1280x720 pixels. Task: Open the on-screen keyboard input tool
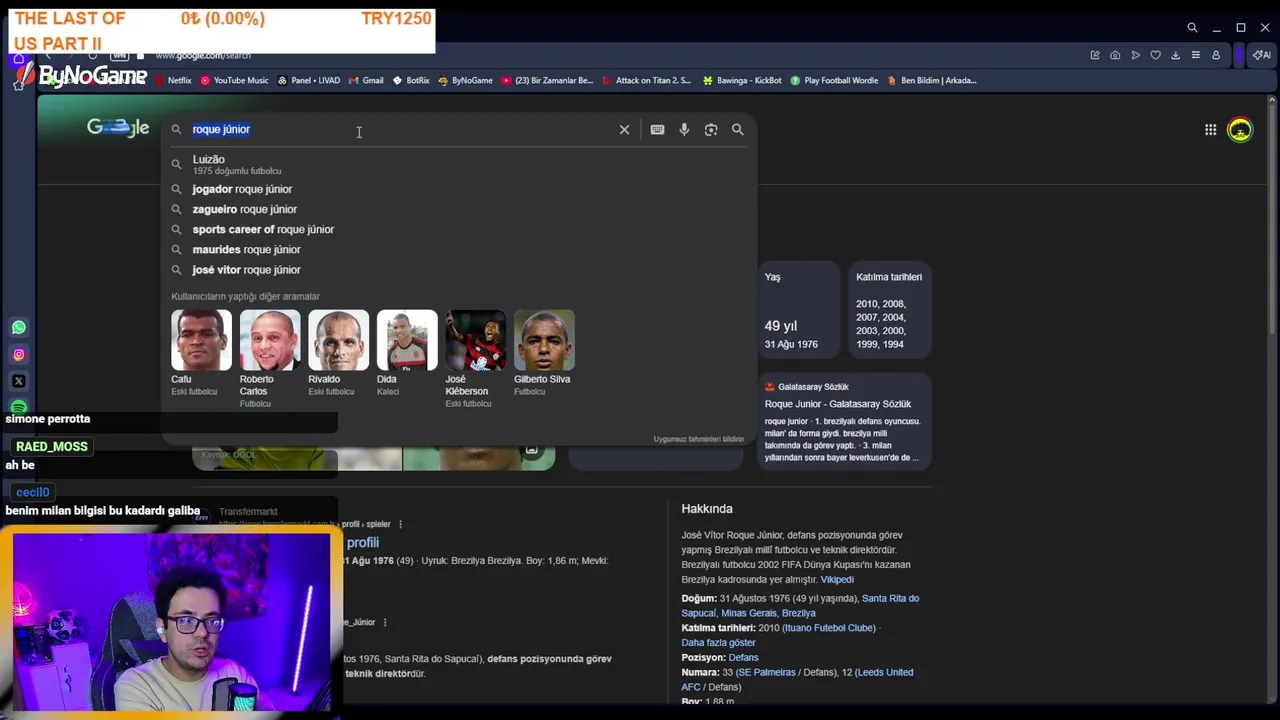(657, 129)
